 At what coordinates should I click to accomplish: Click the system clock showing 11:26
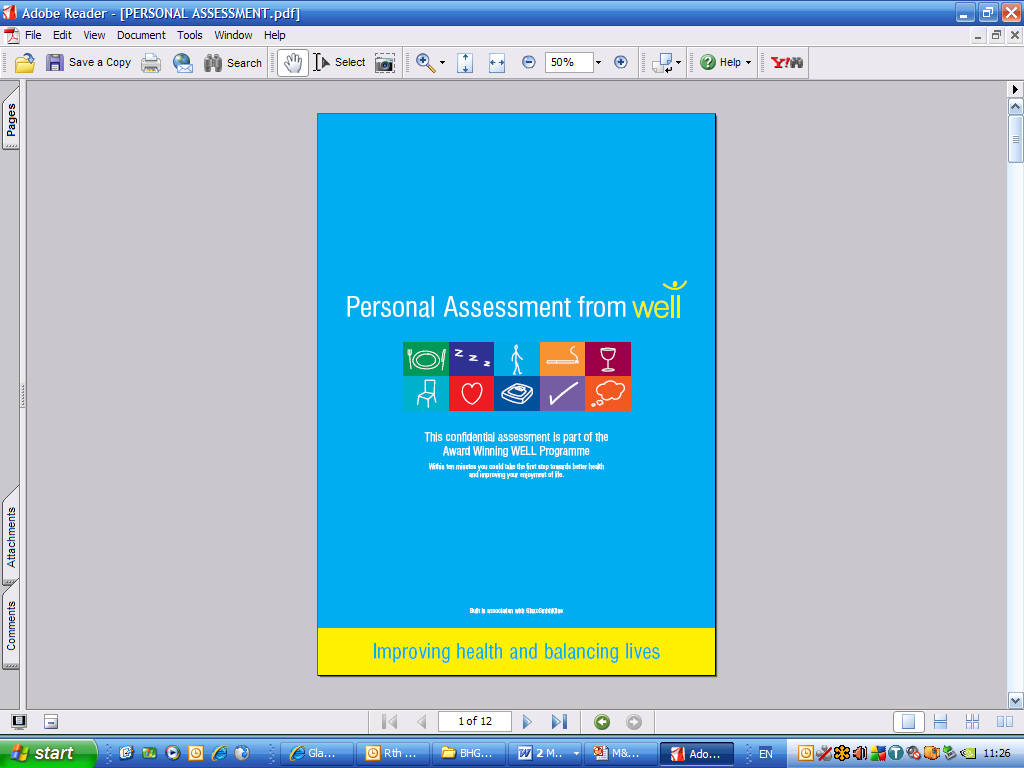997,754
